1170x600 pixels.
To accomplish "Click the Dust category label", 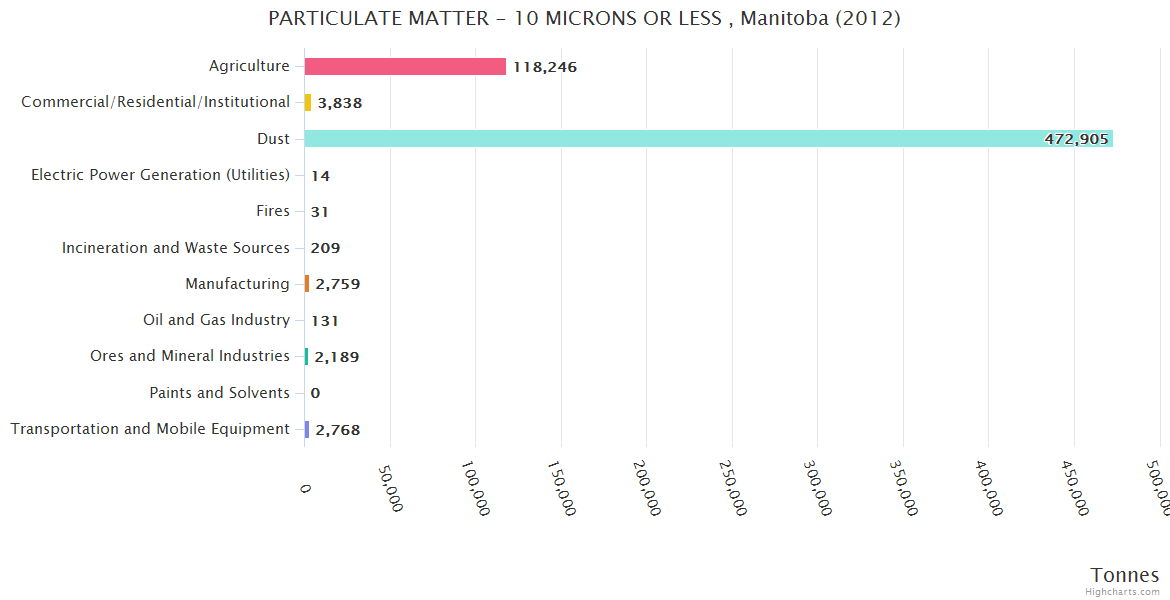I will coord(273,139).
